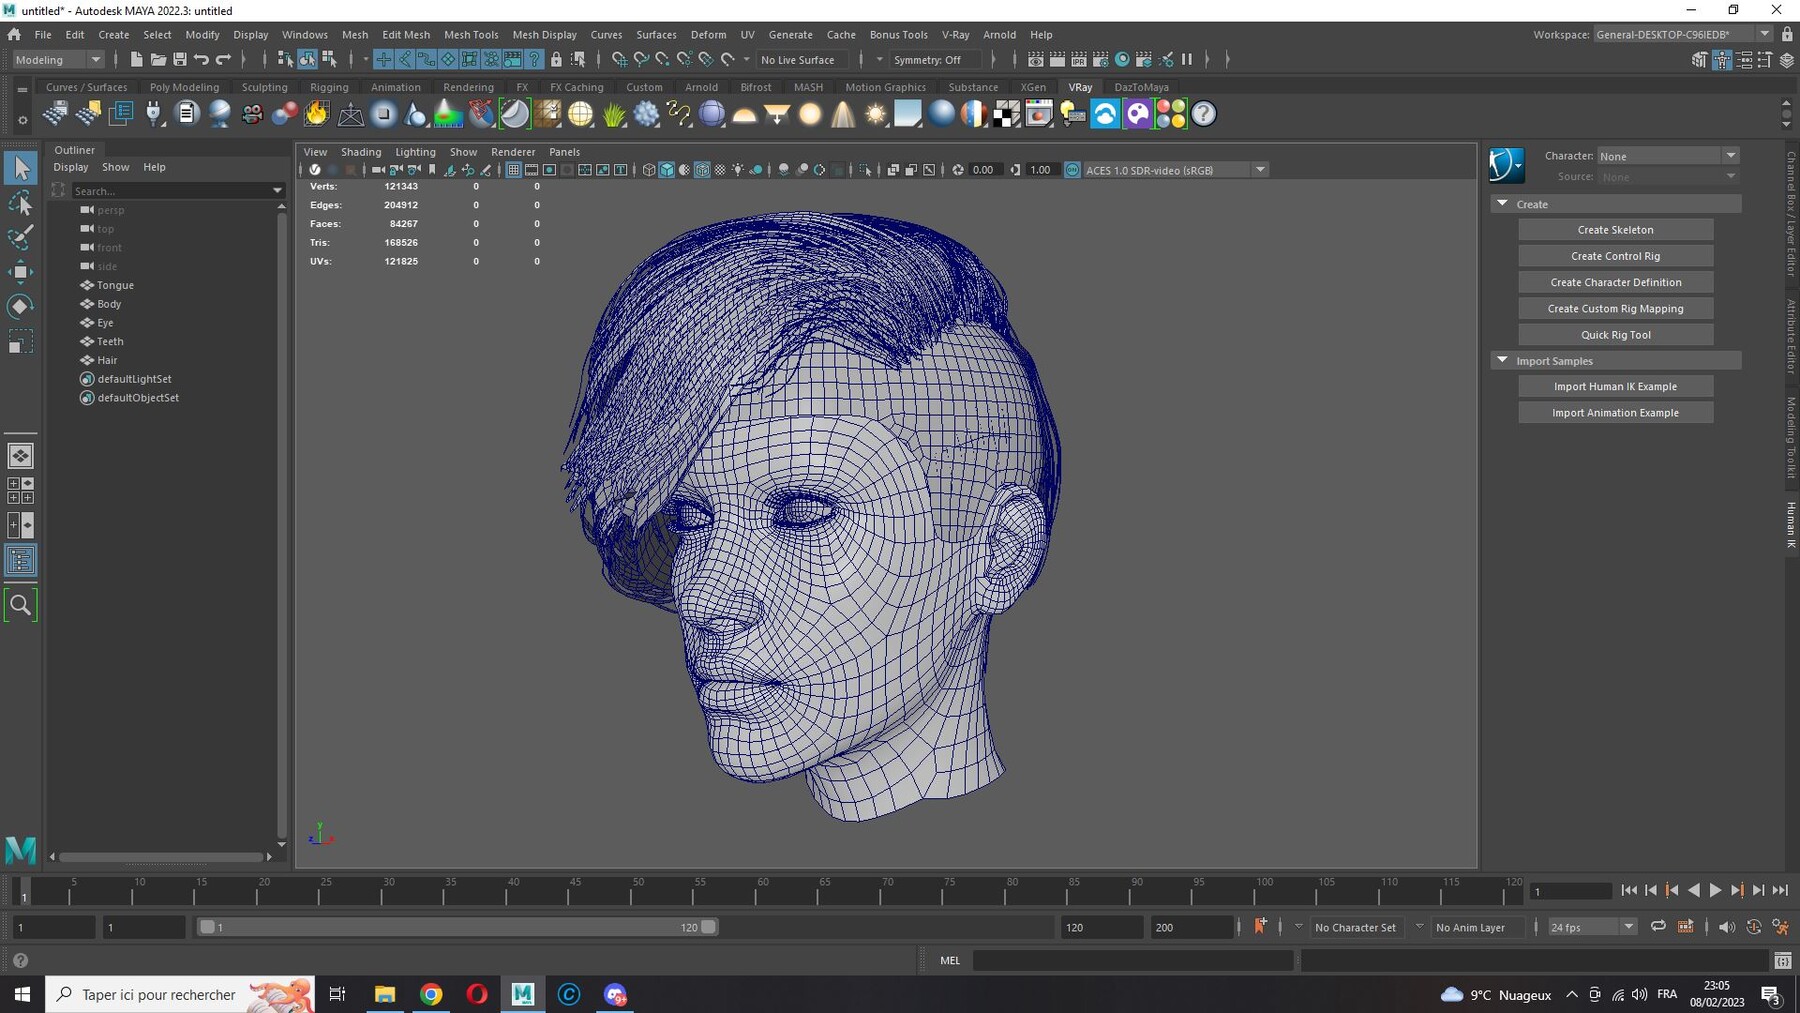
Task: Click the V-Ray help question mark icon
Action: click(x=1204, y=114)
